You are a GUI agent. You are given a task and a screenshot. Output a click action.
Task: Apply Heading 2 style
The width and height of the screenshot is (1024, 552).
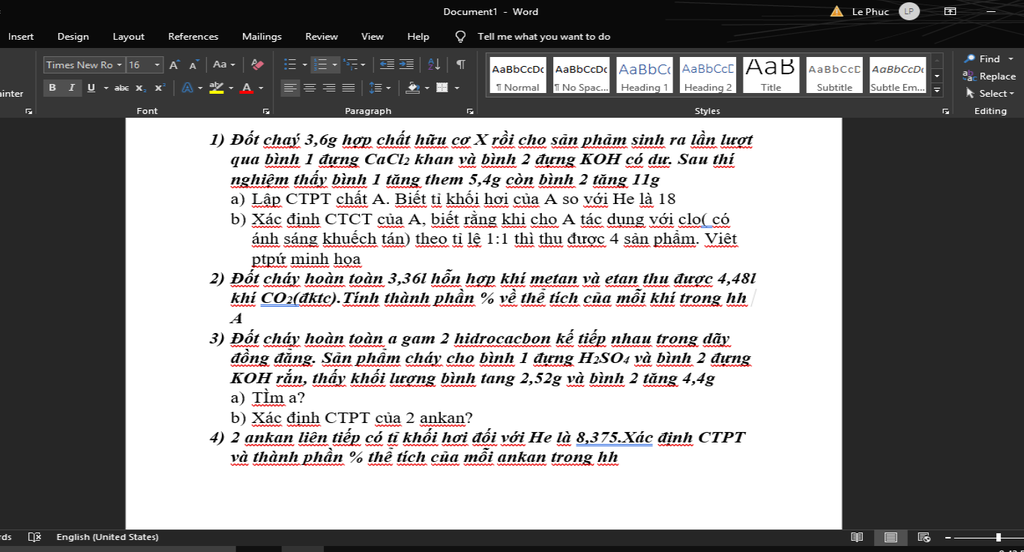click(x=708, y=75)
